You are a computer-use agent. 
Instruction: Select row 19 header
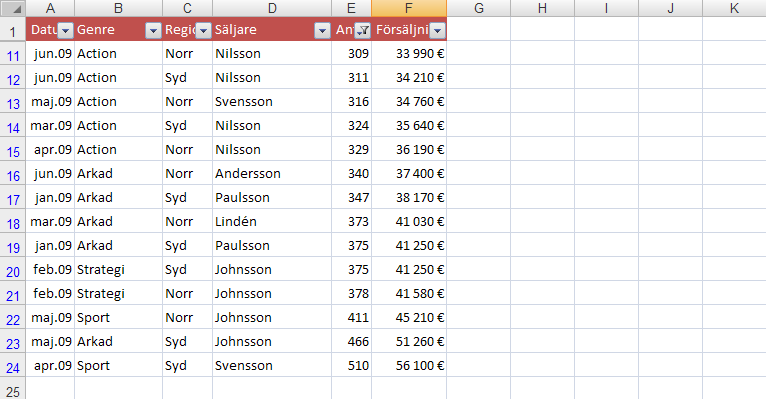(13, 245)
